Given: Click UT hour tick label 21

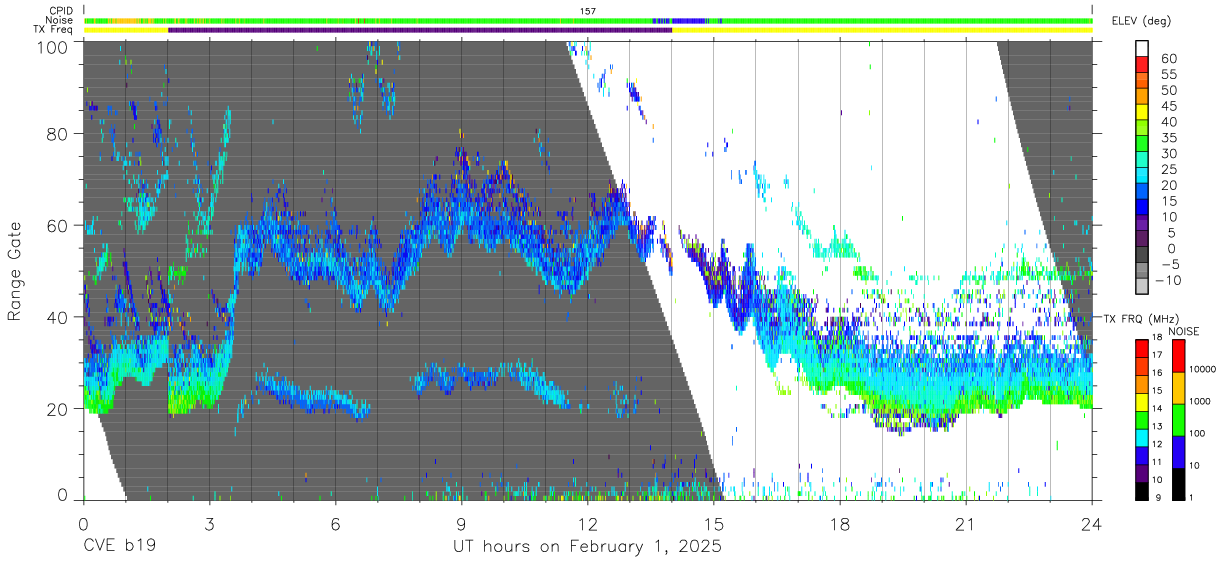Looking at the screenshot, I should 966,524.
